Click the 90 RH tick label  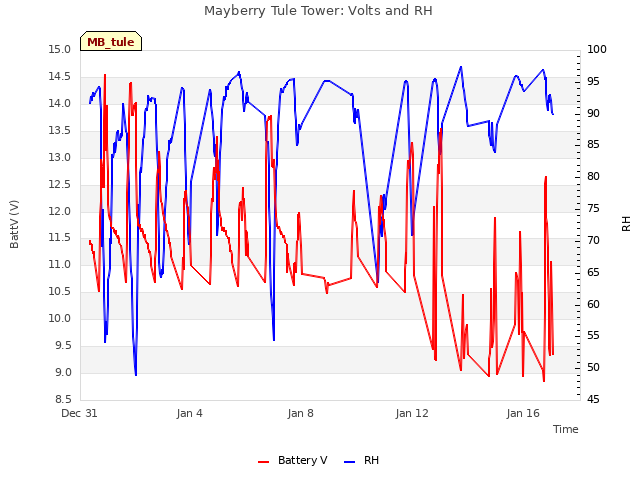point(593,113)
